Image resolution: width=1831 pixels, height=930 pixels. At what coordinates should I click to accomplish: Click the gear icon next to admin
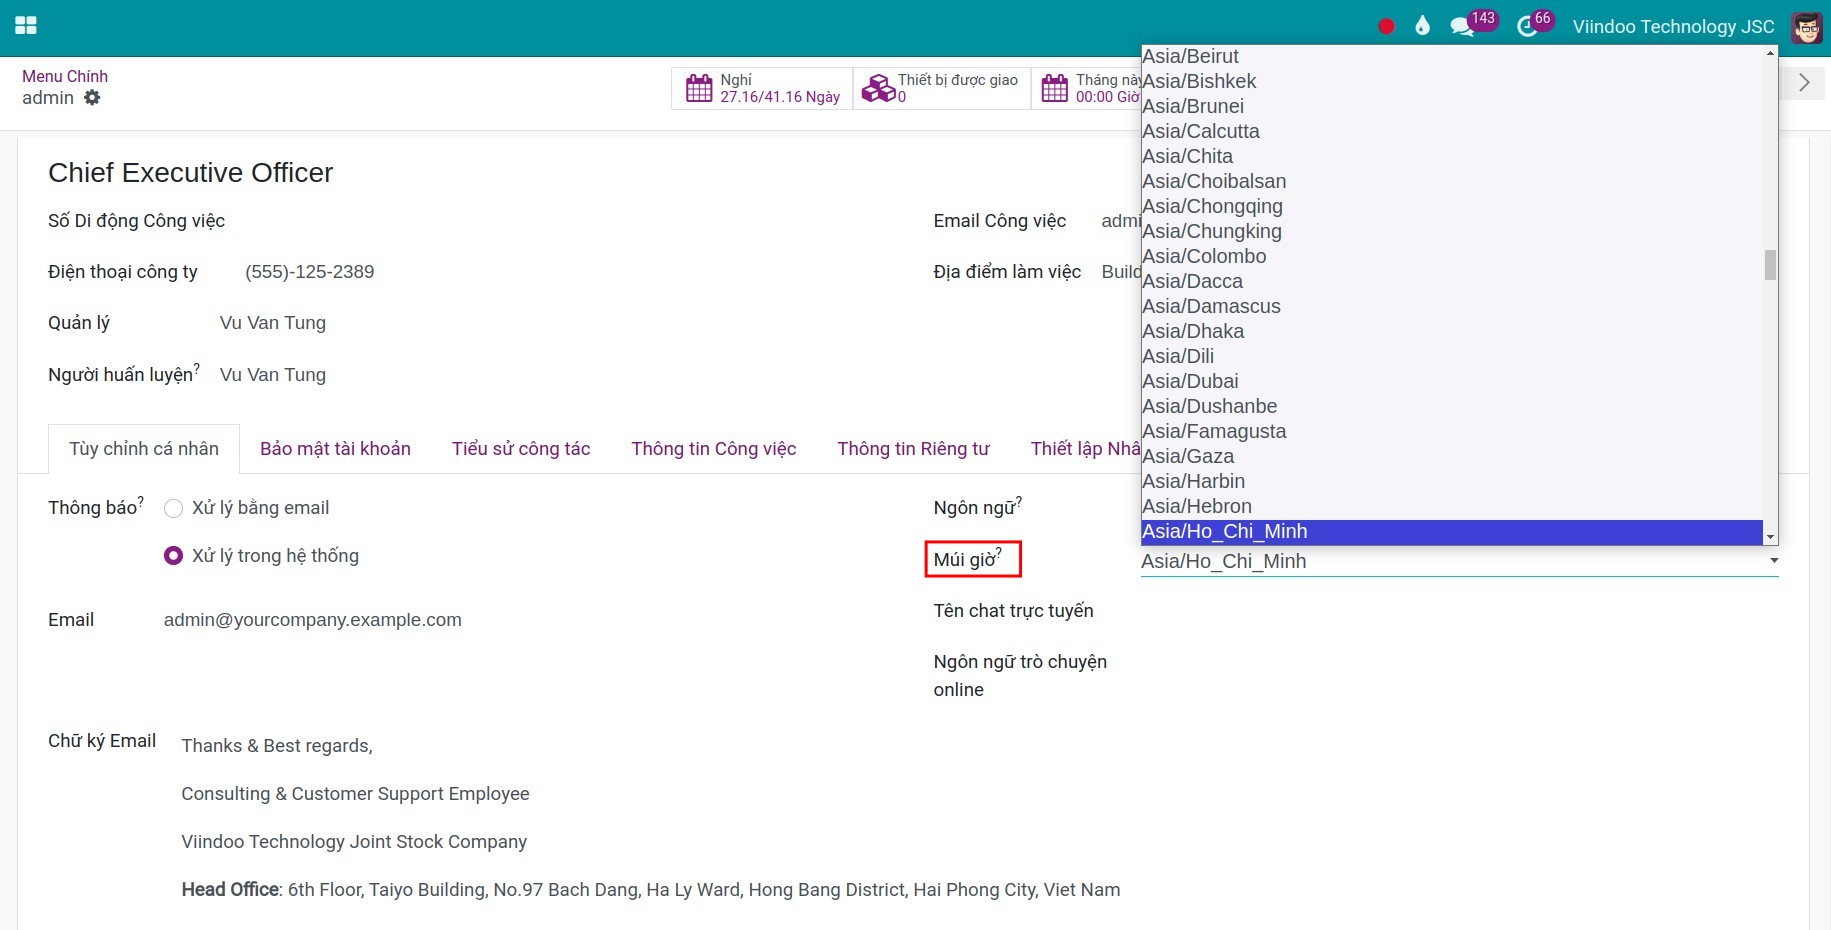(92, 98)
